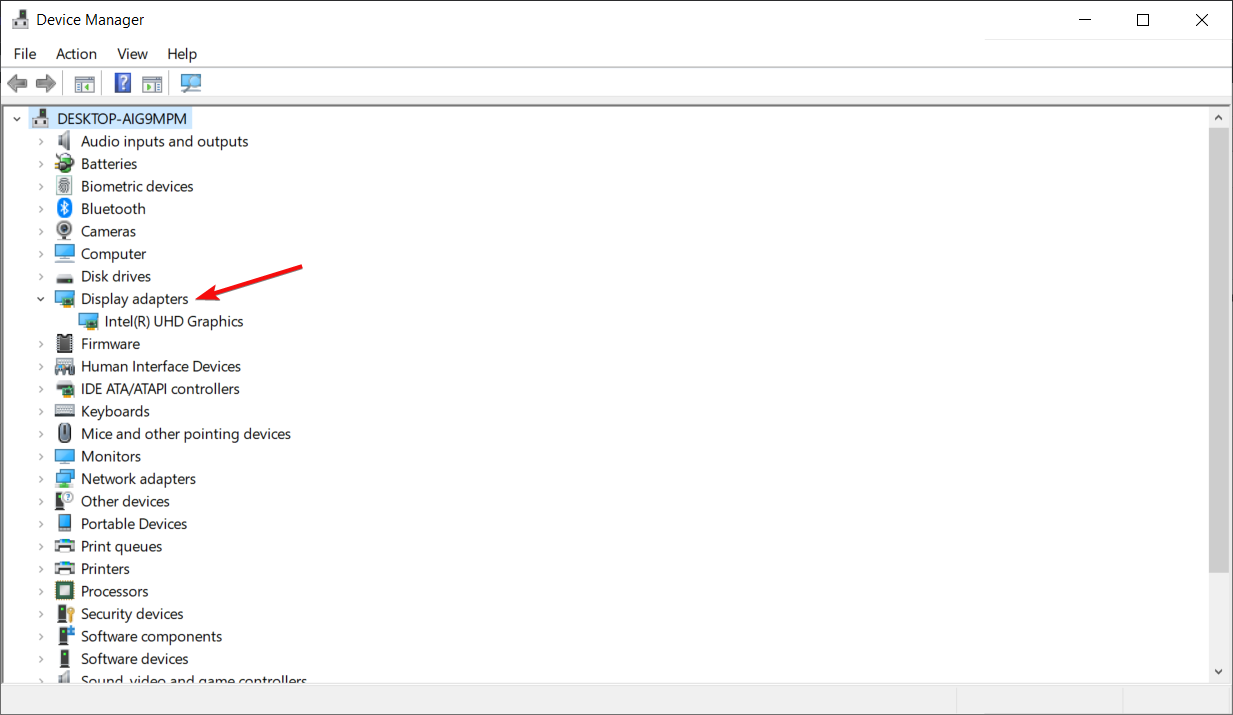This screenshot has height=715, width=1233.
Task: Select the Sound, video and game controllers entry
Action: (x=193, y=680)
